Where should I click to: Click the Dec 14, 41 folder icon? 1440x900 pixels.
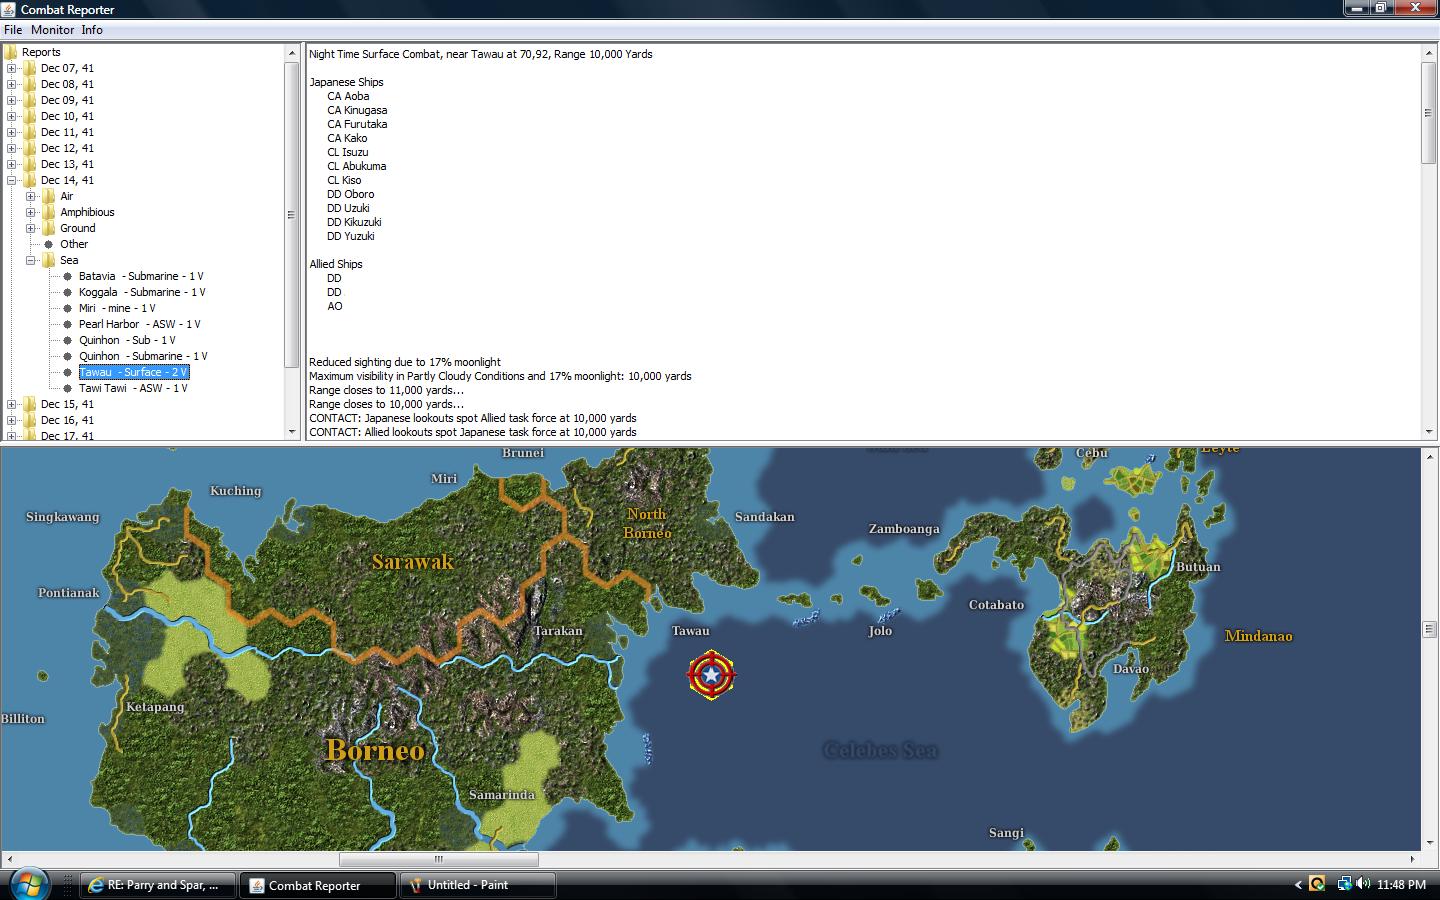point(29,180)
